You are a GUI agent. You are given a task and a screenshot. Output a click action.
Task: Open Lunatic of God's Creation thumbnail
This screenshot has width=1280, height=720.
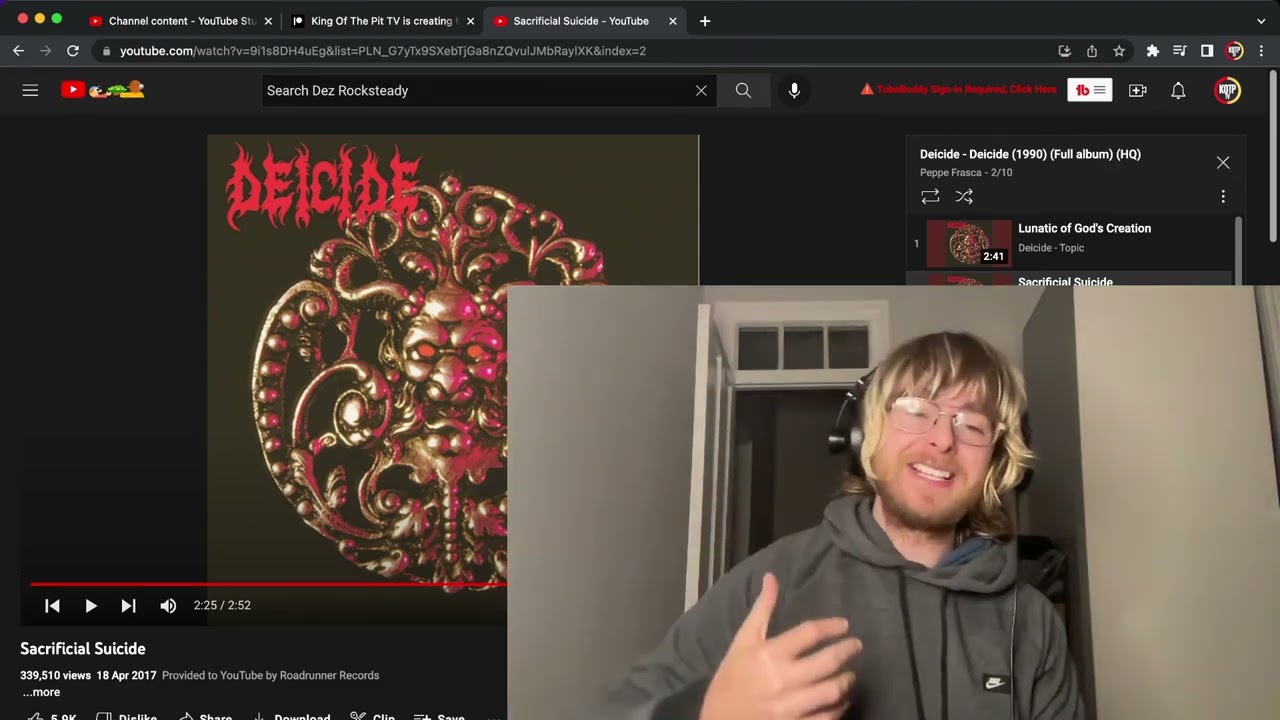coord(969,243)
